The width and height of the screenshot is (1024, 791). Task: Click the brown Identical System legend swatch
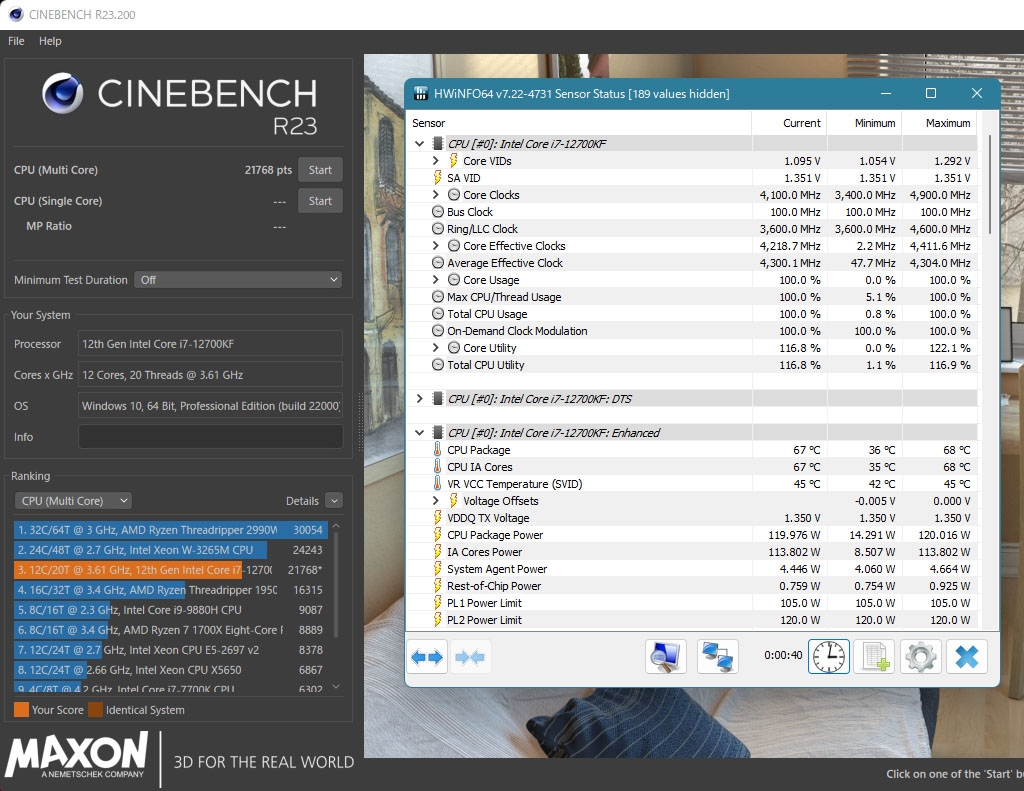tap(96, 709)
